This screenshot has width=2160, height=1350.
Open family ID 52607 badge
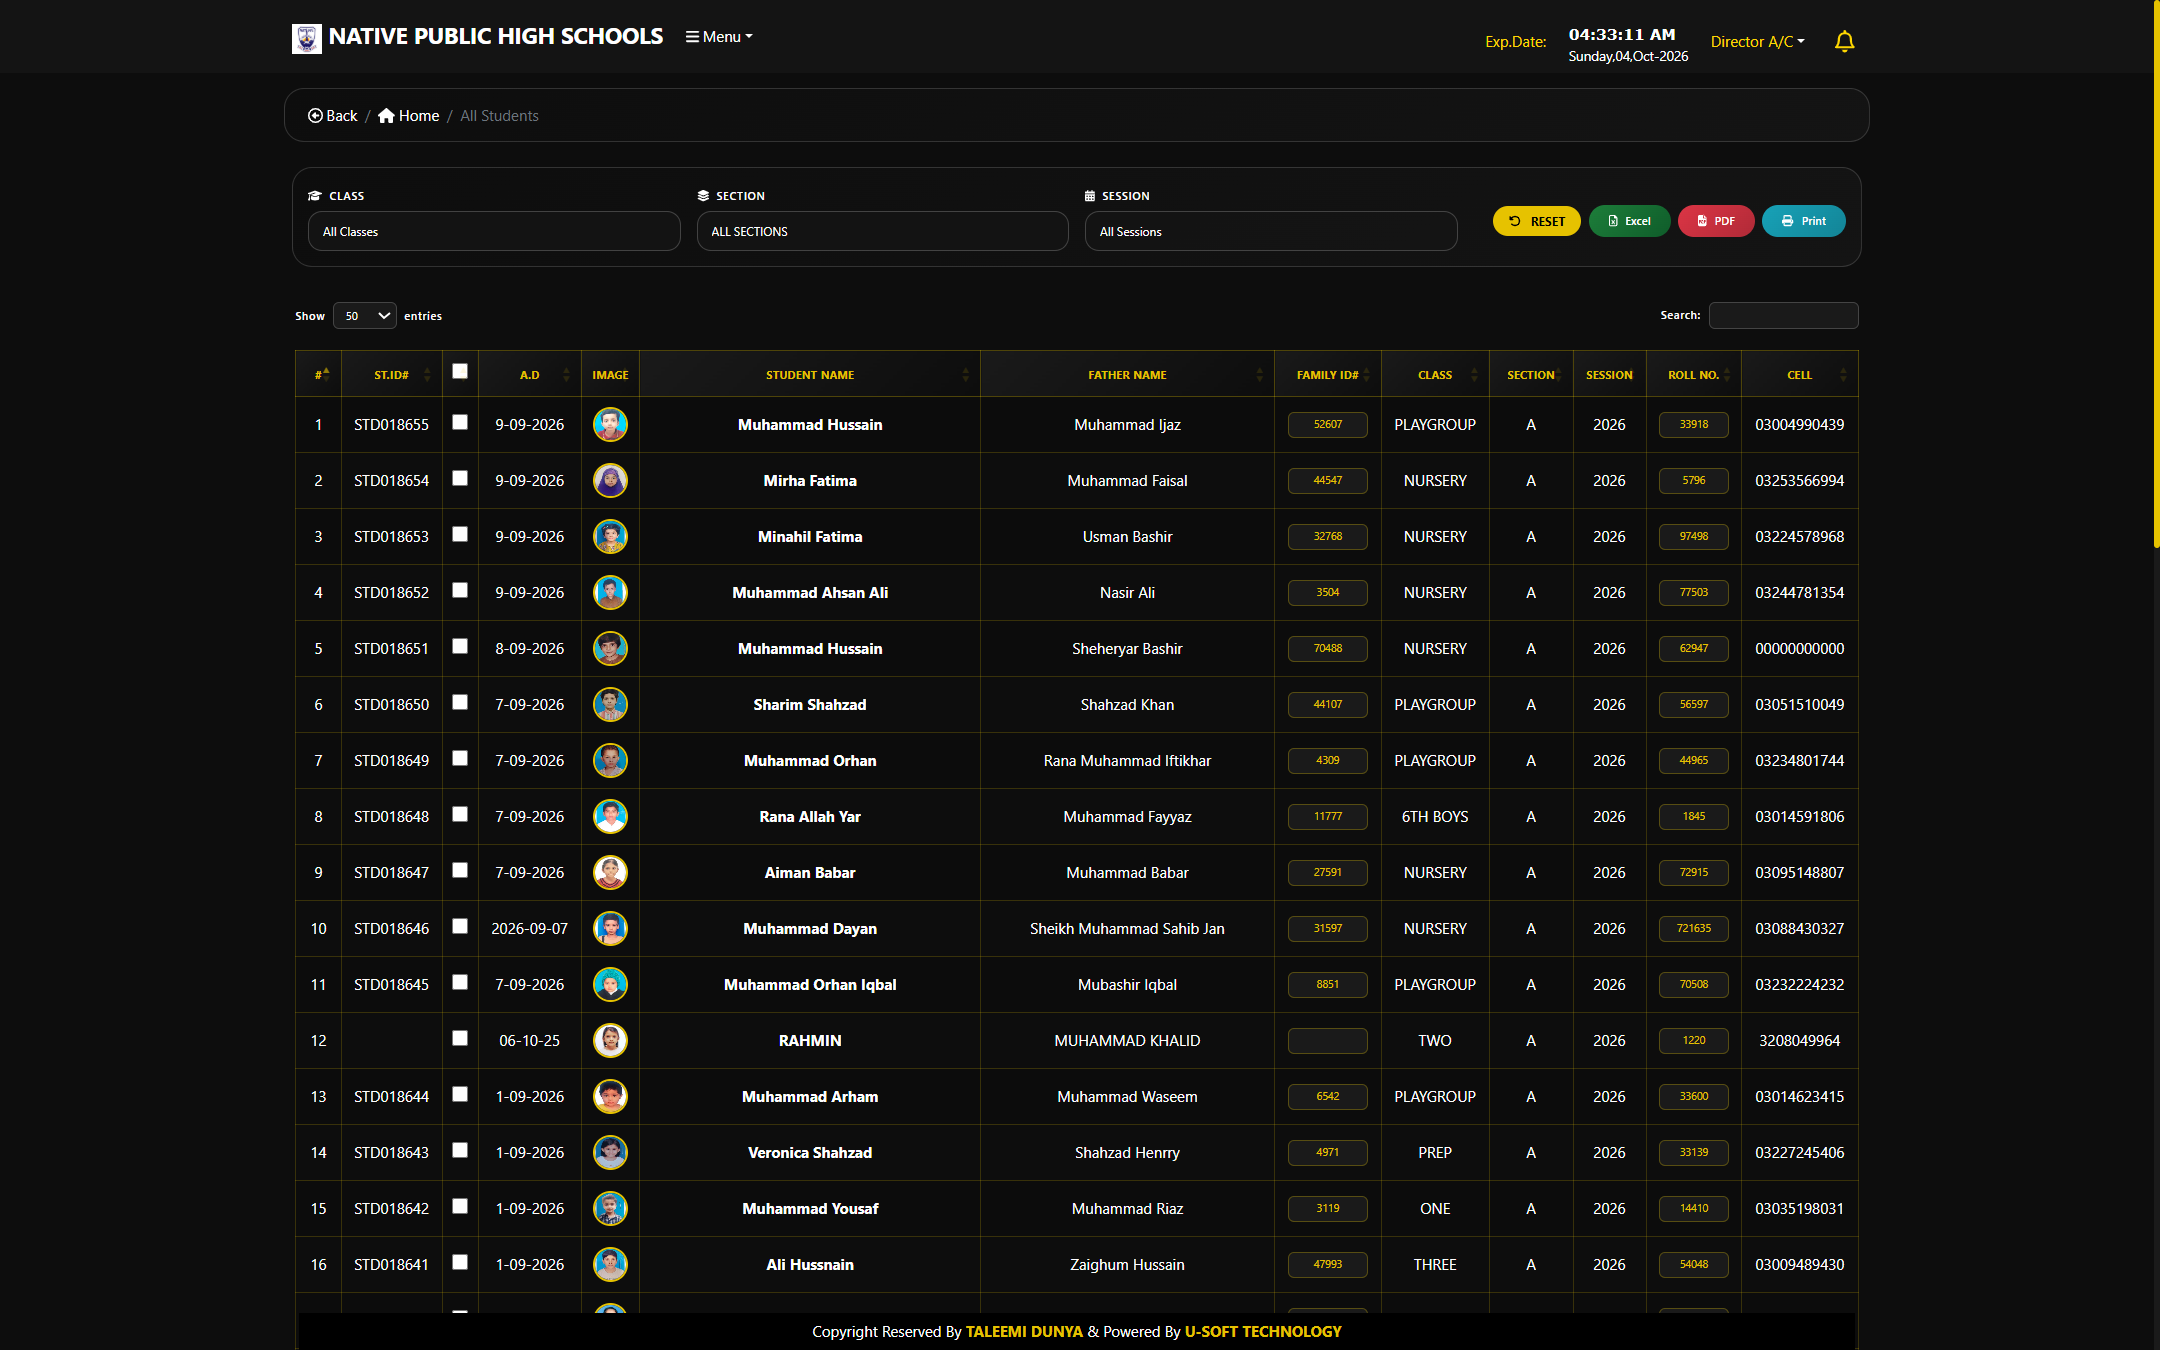tap(1327, 425)
